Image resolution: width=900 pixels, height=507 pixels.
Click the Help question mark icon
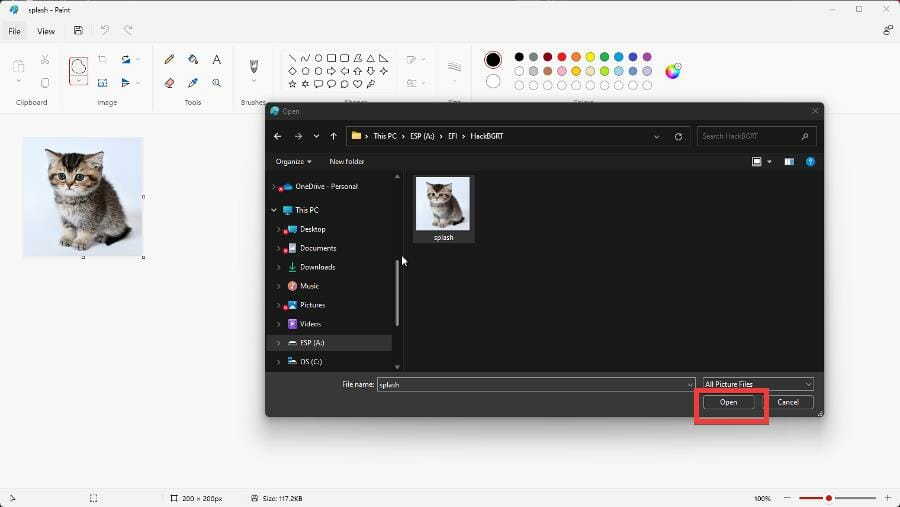click(x=810, y=162)
